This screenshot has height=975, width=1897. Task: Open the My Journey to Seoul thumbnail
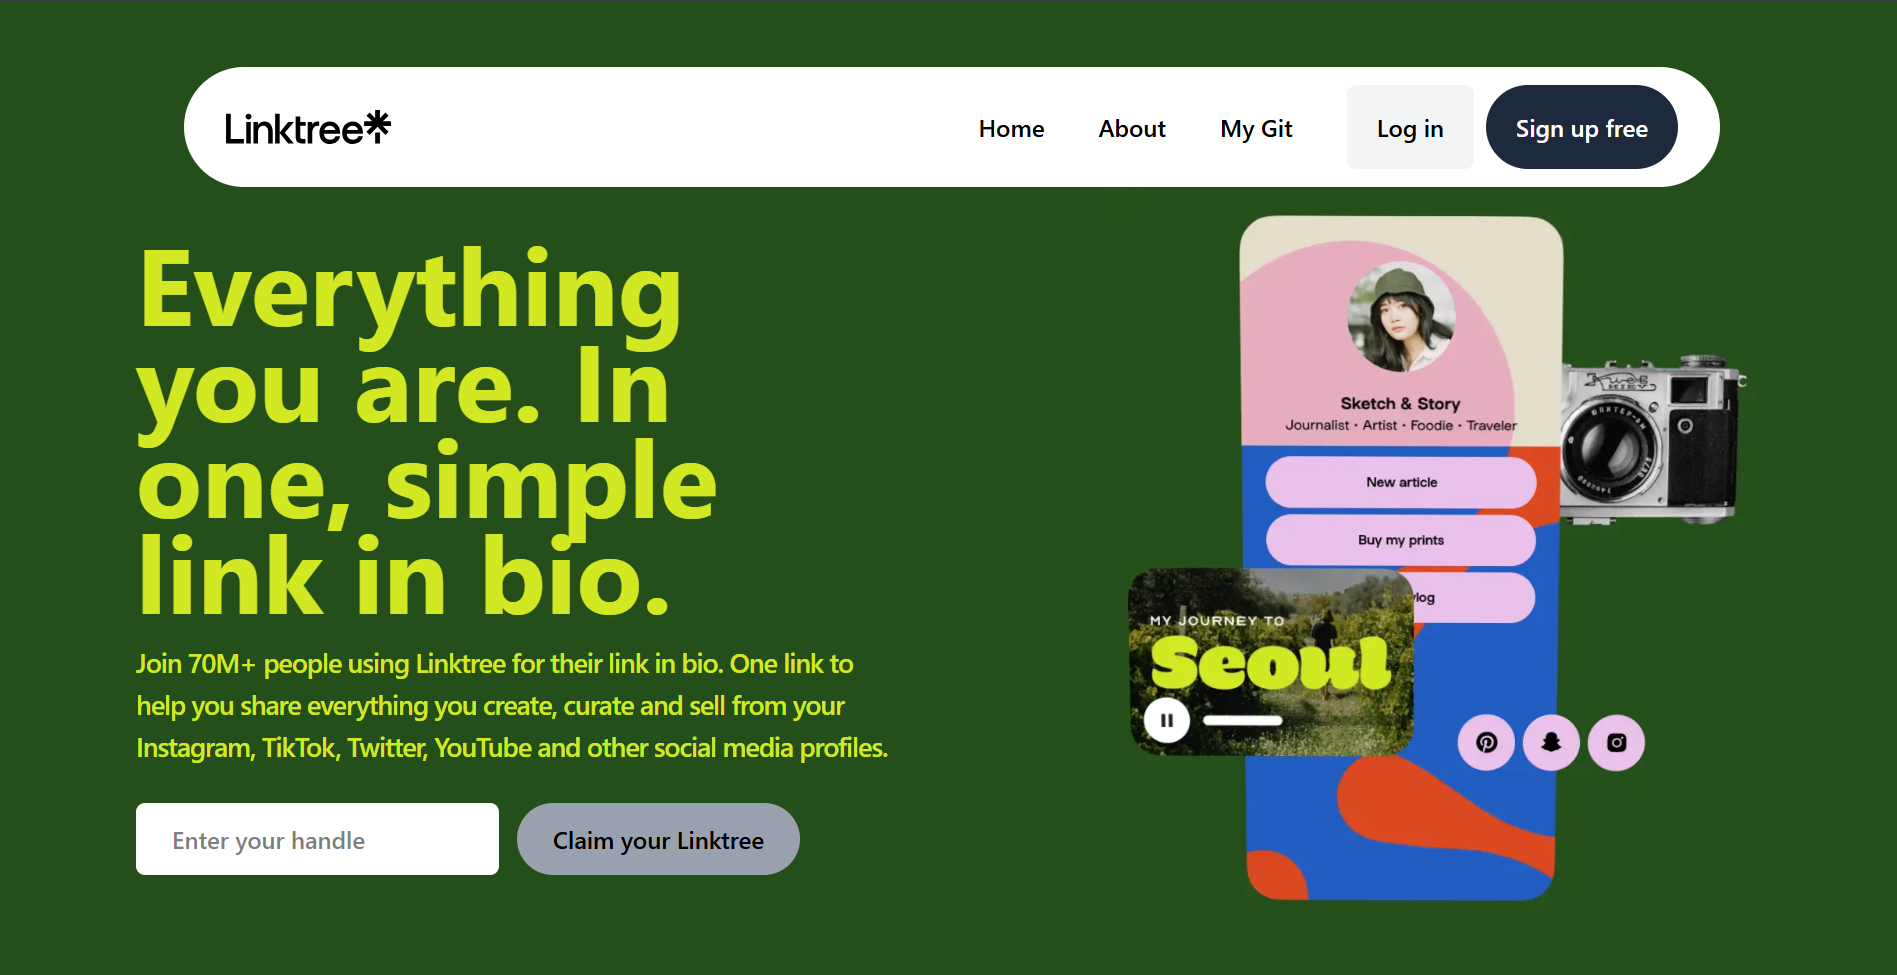[x=1271, y=661]
